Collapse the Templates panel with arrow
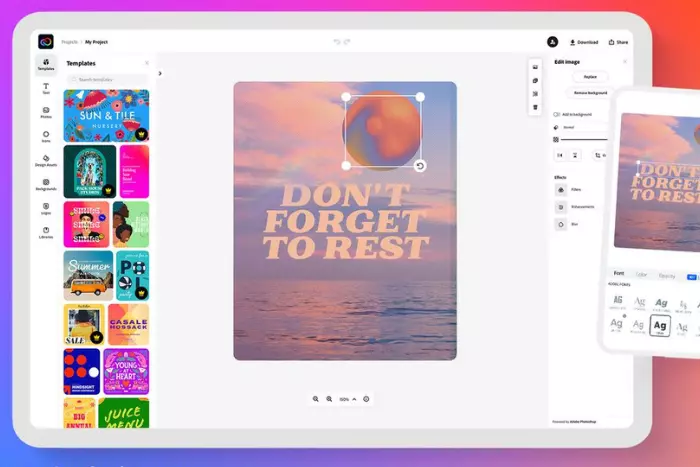This screenshot has width=700, height=467. coord(160,73)
